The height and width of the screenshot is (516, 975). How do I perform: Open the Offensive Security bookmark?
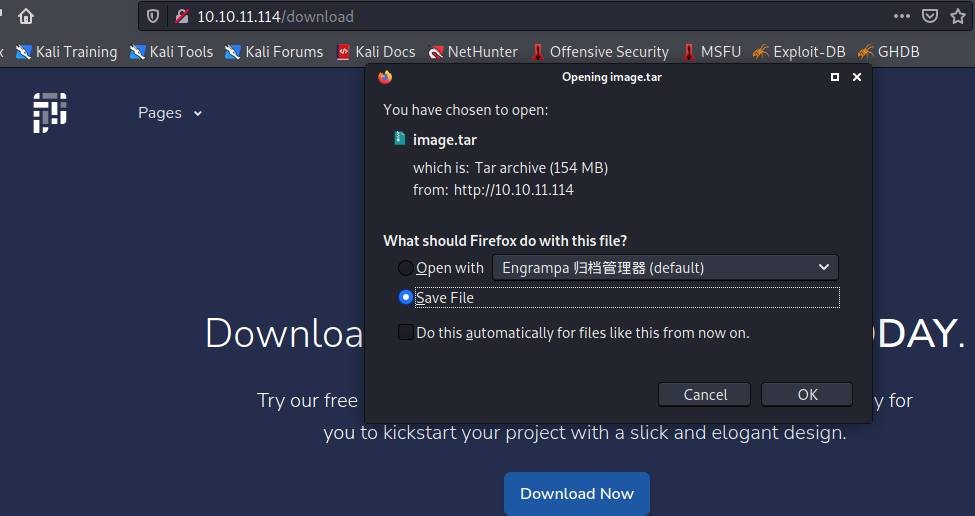pyautogui.click(x=599, y=52)
